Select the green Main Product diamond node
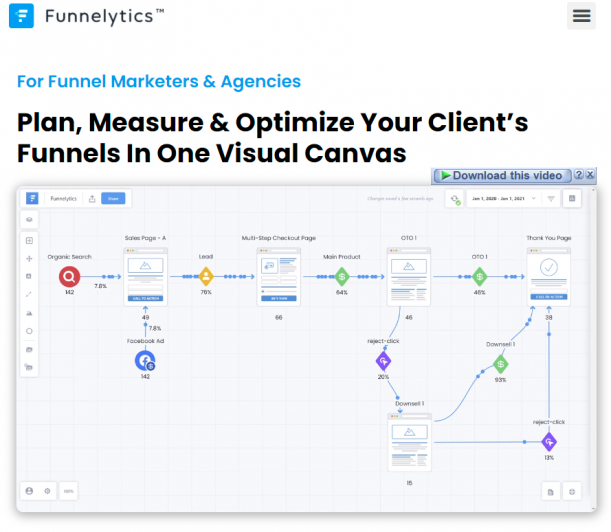The width and height of the screenshot is (611, 532). tap(342, 277)
